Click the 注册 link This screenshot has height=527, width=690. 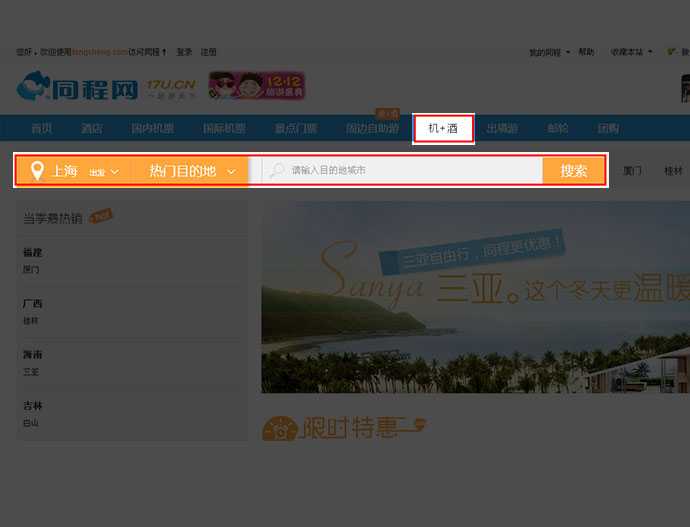pos(208,52)
